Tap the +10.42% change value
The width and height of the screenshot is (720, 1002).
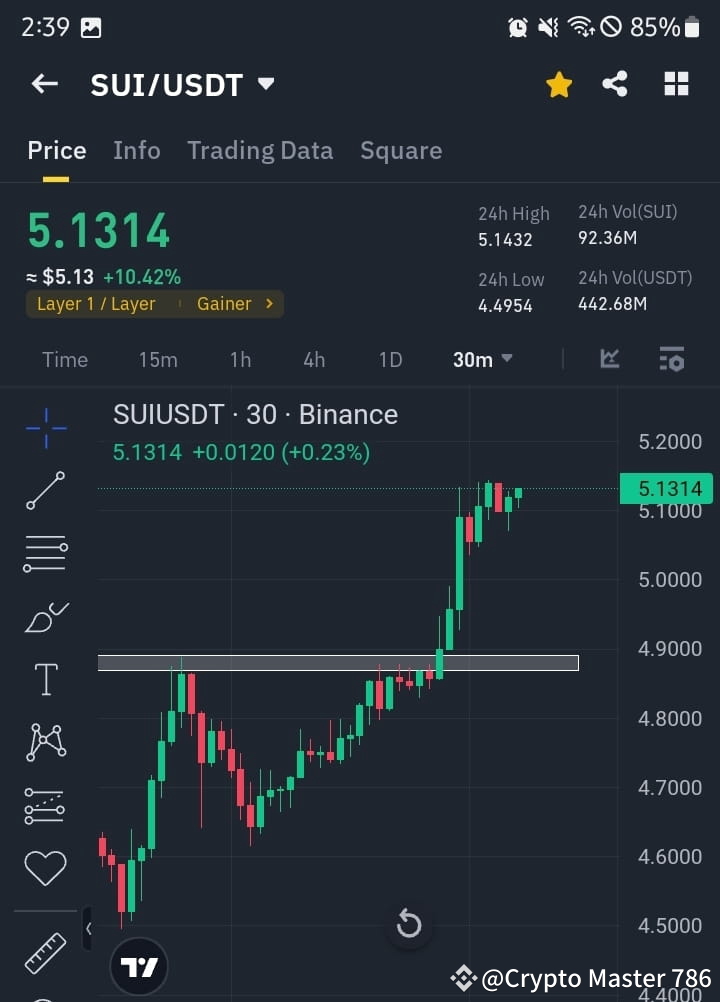142,277
